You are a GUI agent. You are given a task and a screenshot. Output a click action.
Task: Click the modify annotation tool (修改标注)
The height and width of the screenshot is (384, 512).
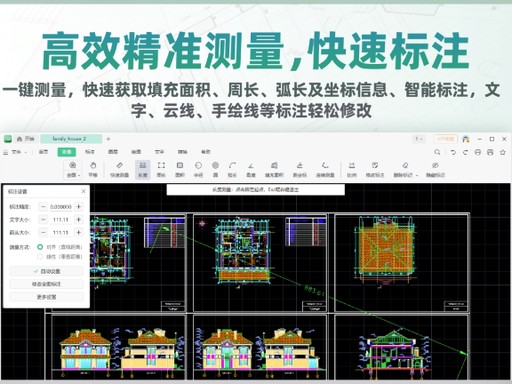[x=375, y=169]
